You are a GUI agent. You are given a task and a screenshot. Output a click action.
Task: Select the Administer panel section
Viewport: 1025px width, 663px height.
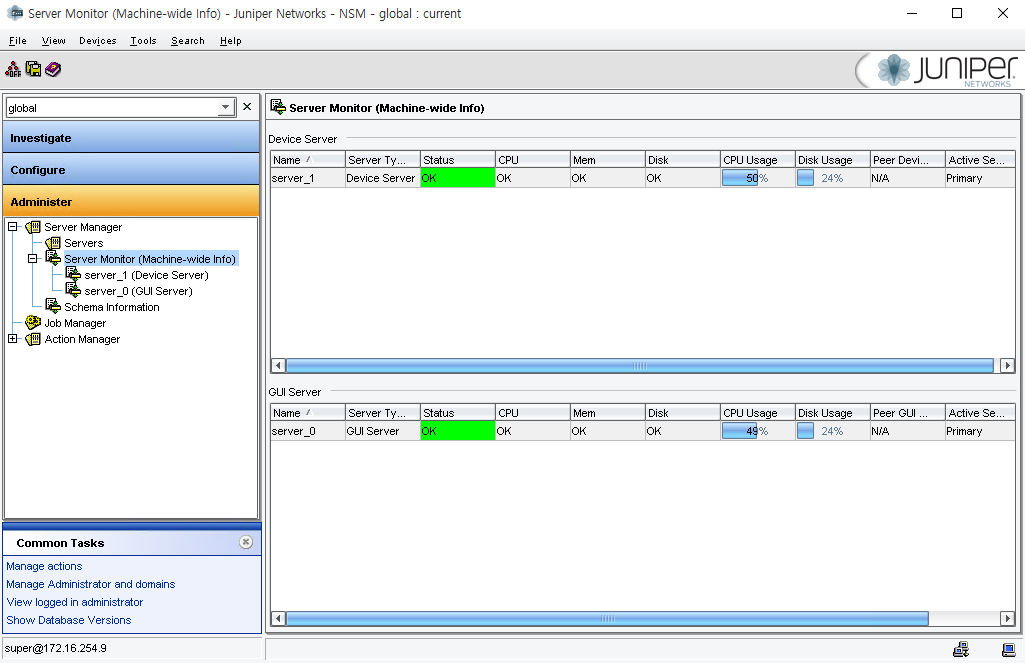131,201
